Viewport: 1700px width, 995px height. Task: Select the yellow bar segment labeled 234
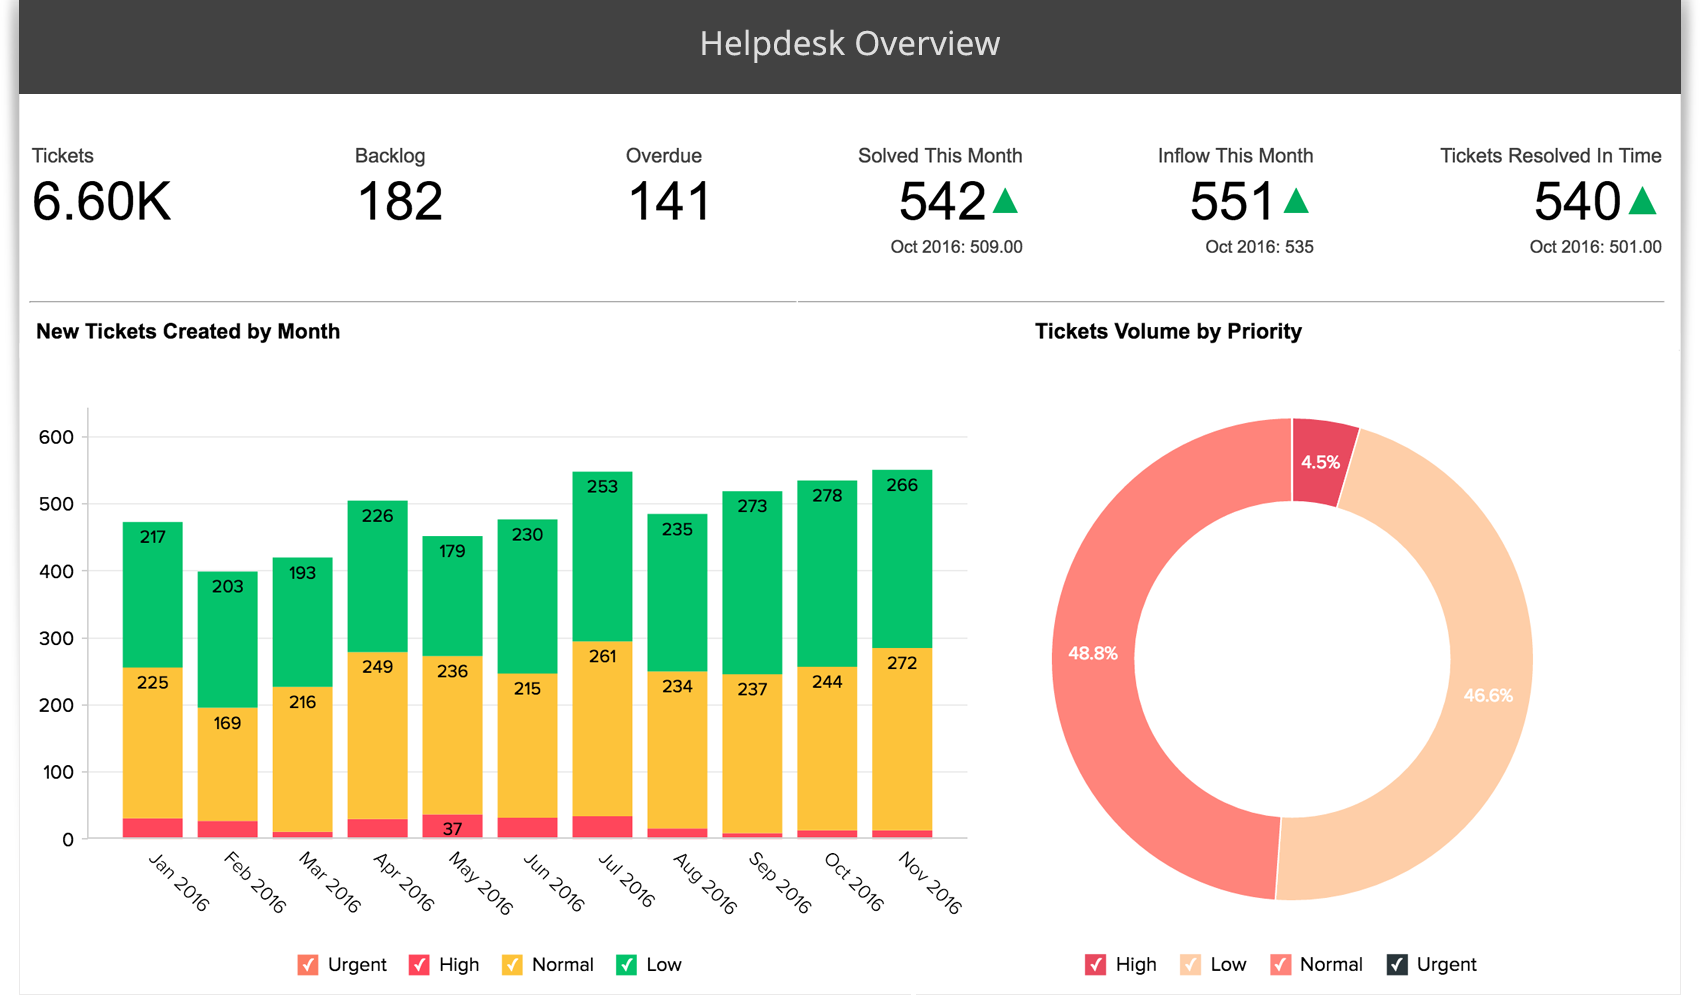678,750
